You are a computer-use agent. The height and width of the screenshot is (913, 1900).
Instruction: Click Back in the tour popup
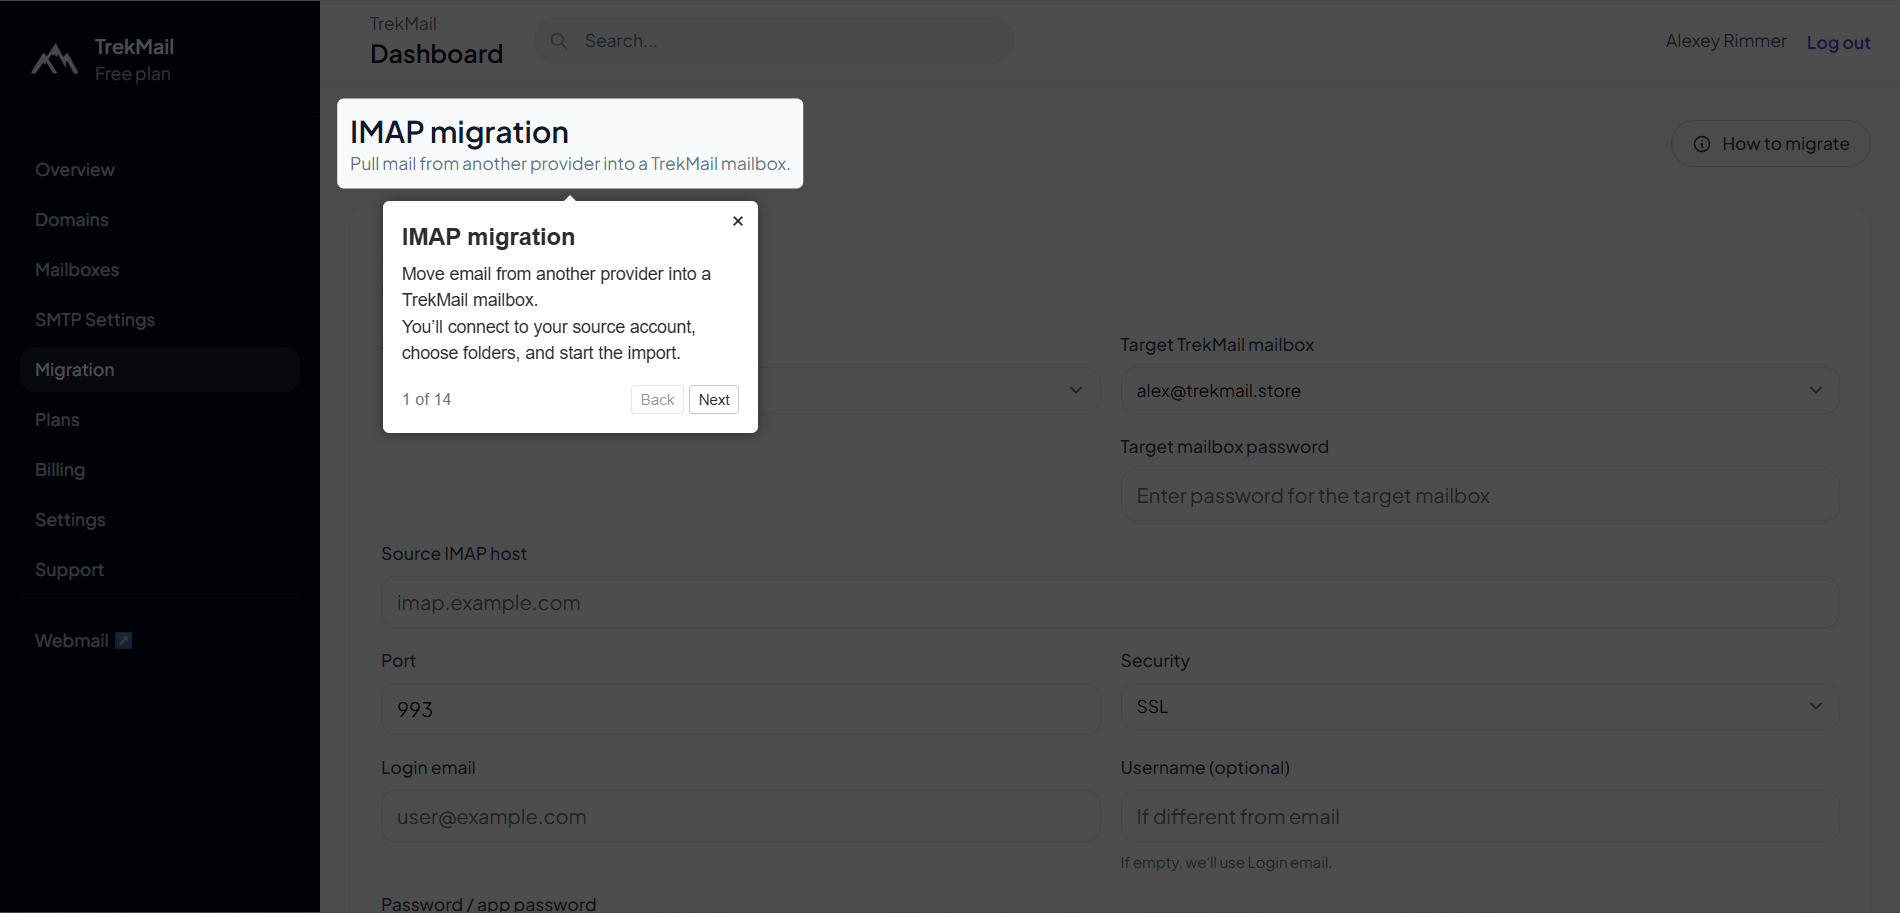pos(657,400)
